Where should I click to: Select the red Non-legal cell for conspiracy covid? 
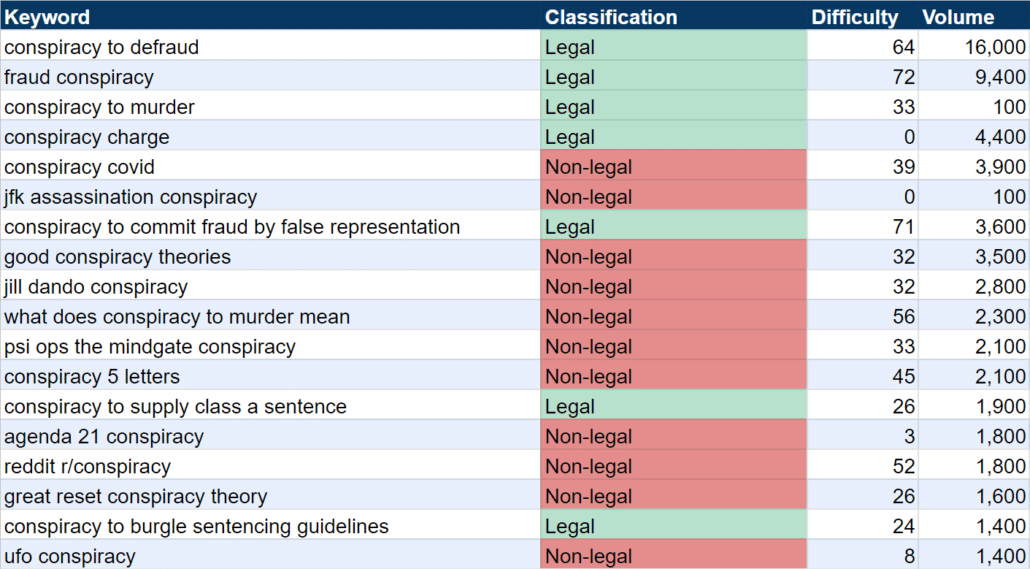(x=673, y=167)
